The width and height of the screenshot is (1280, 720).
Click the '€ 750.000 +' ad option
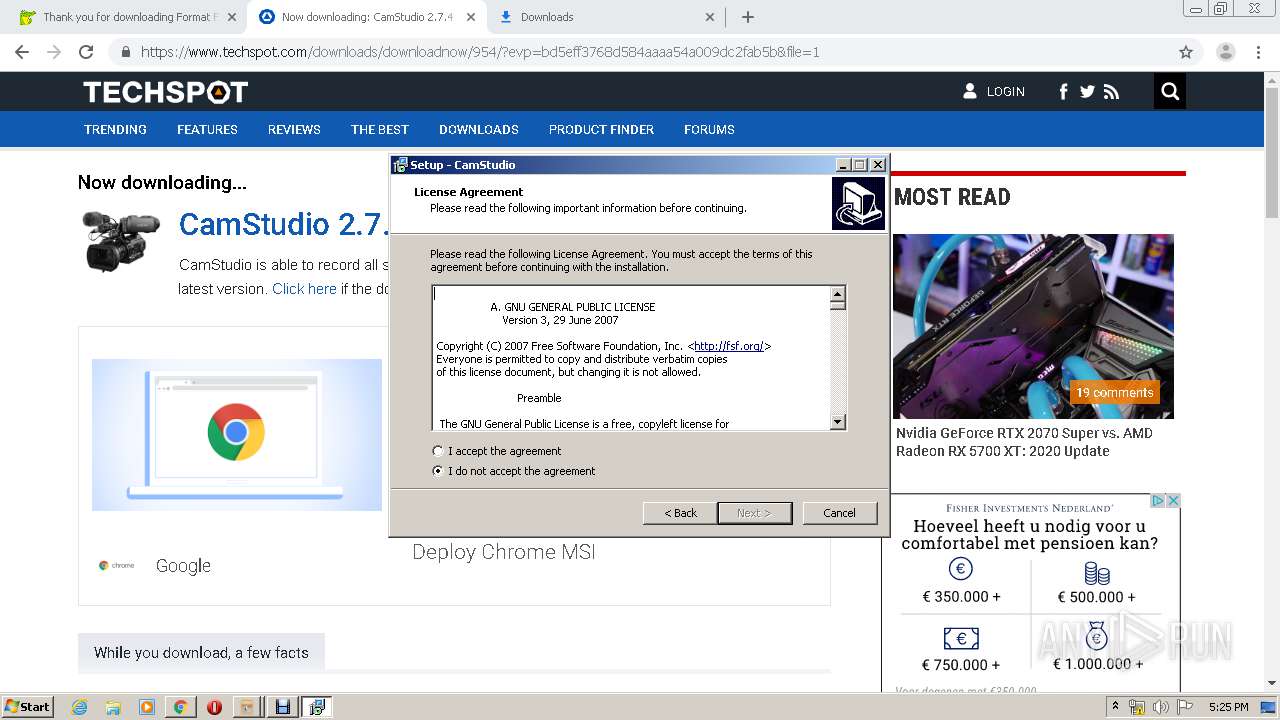pos(961,650)
